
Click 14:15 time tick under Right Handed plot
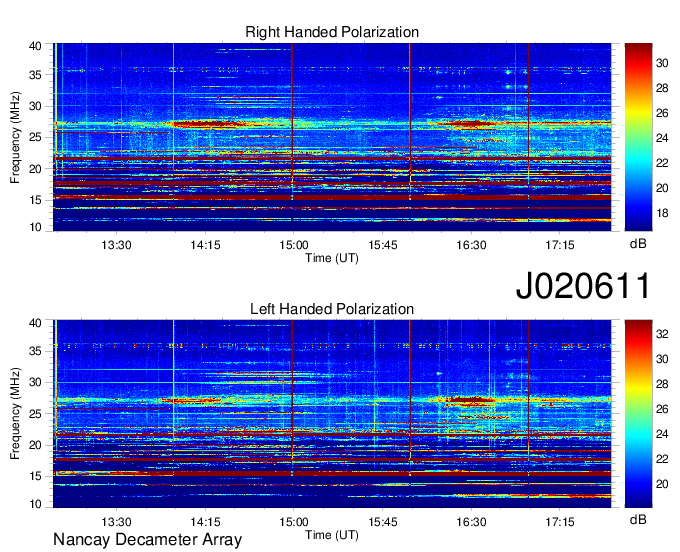[205, 245]
